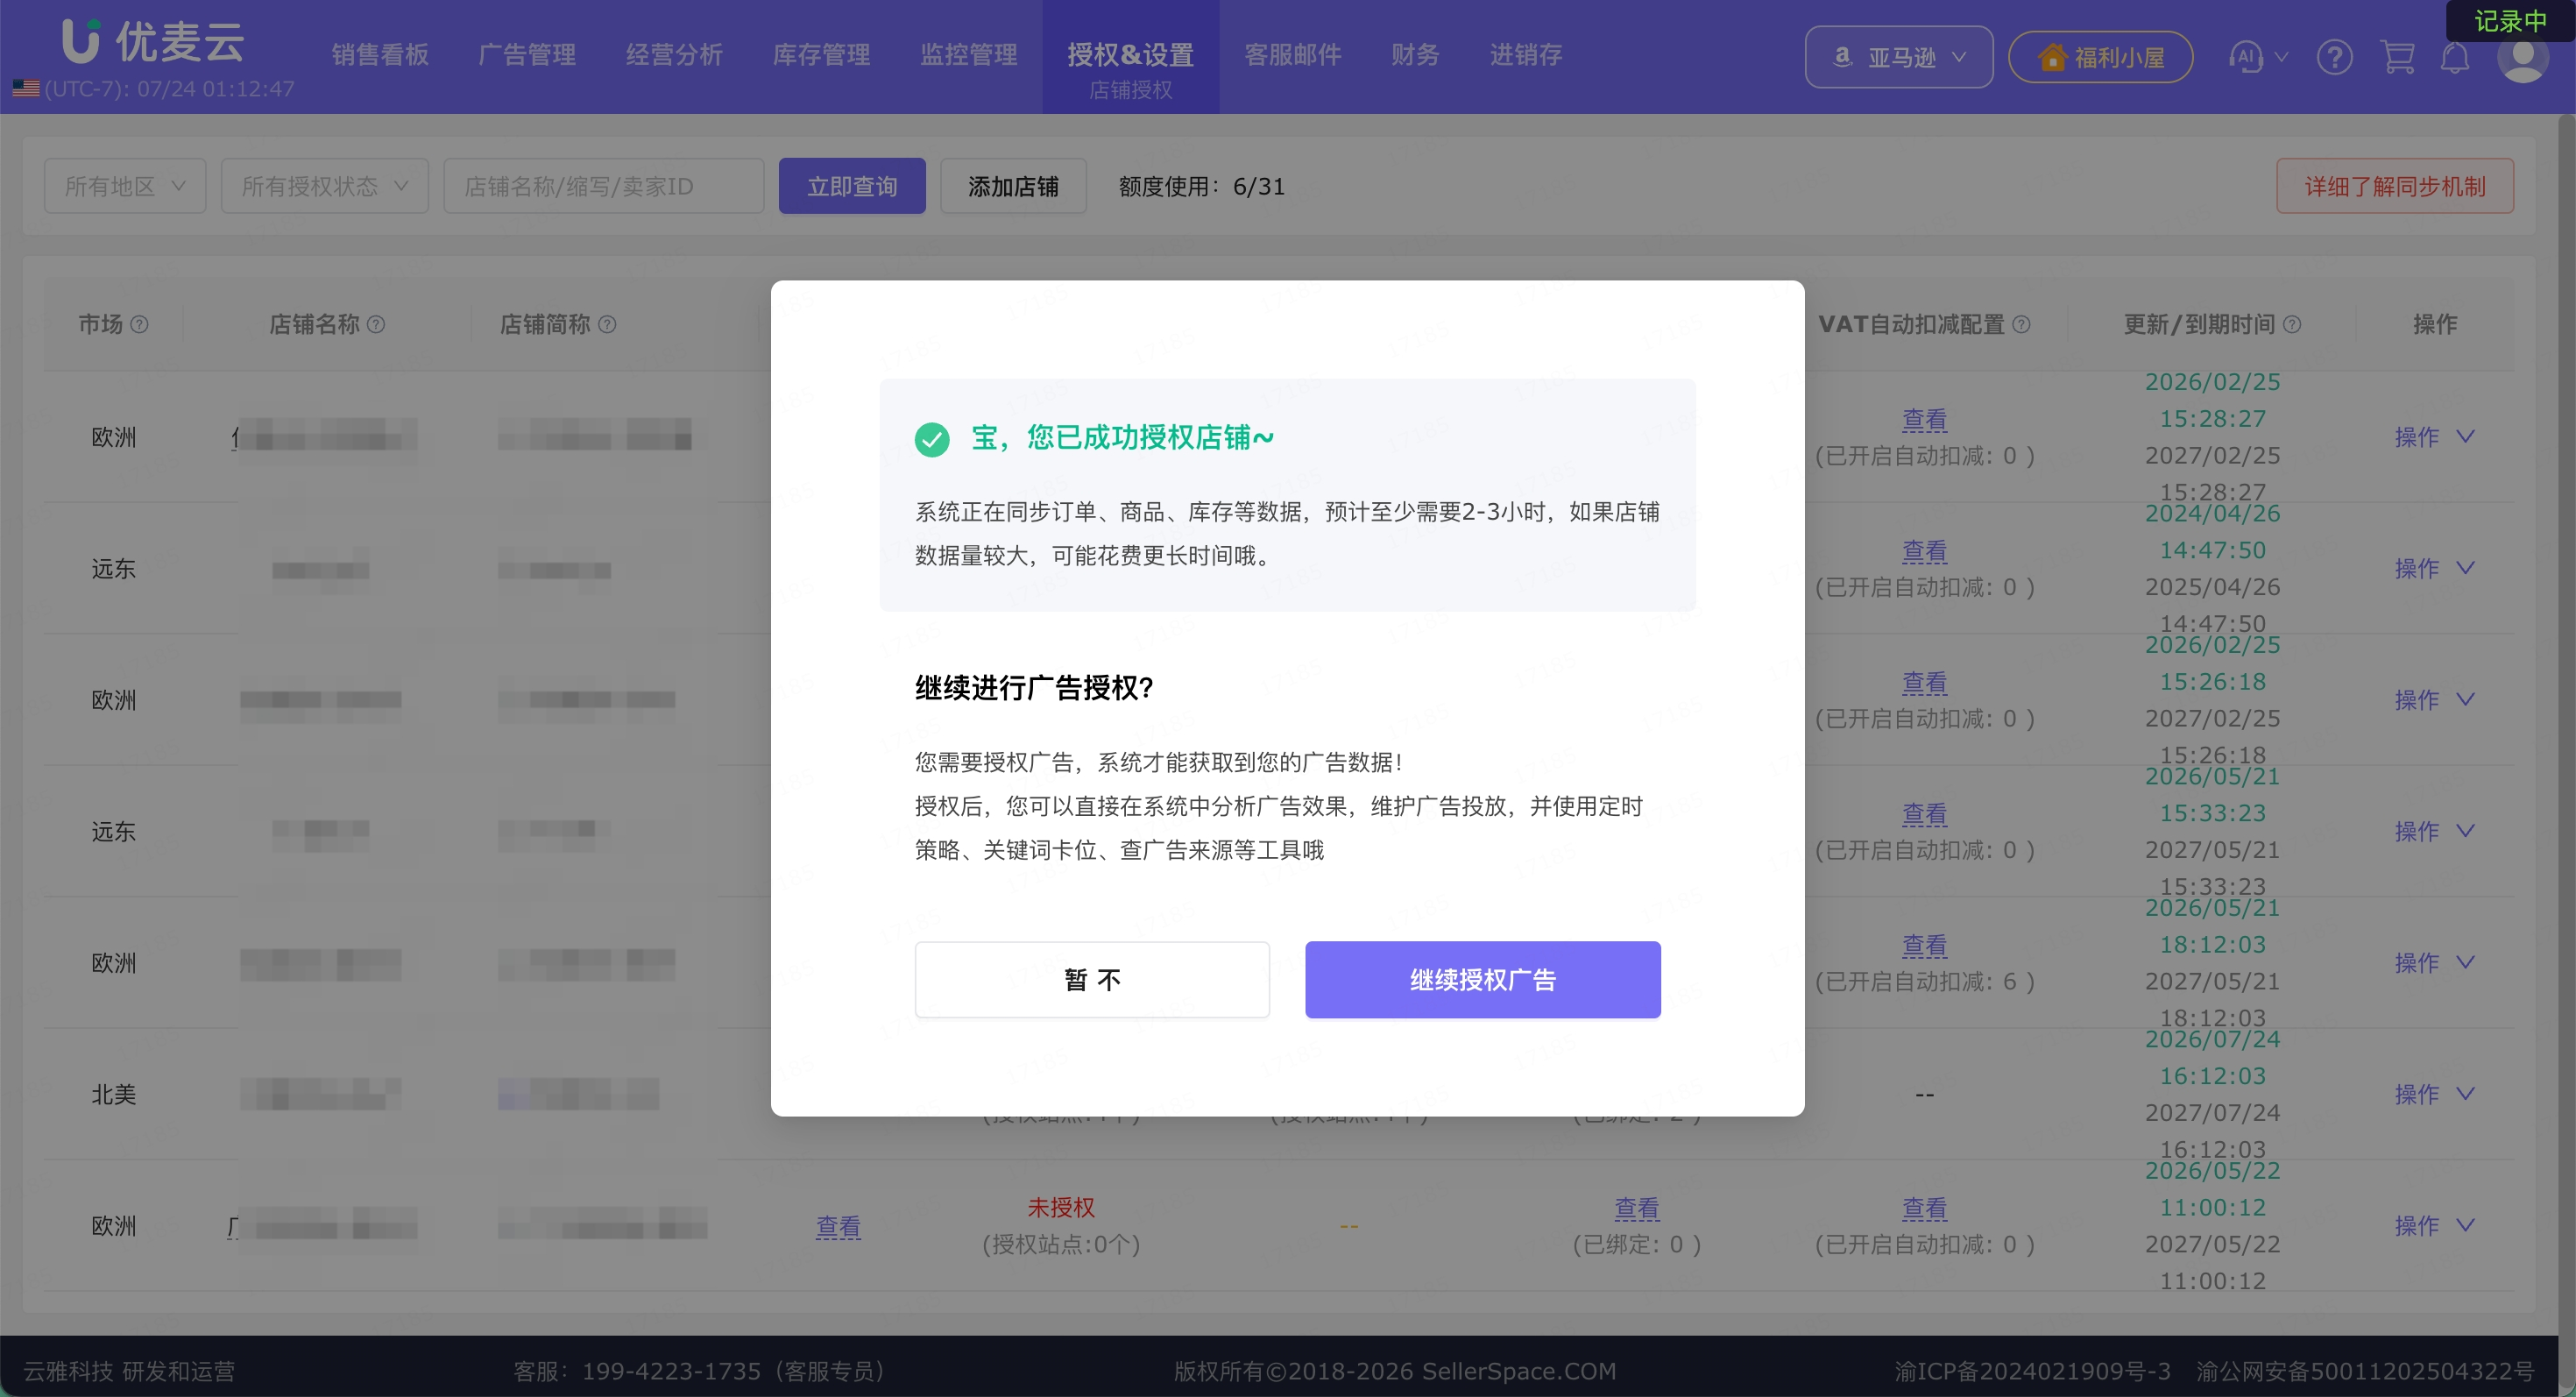
Task: Expand 操作 menu for 2026/02/25 15:28:27 row
Action: (2434, 437)
